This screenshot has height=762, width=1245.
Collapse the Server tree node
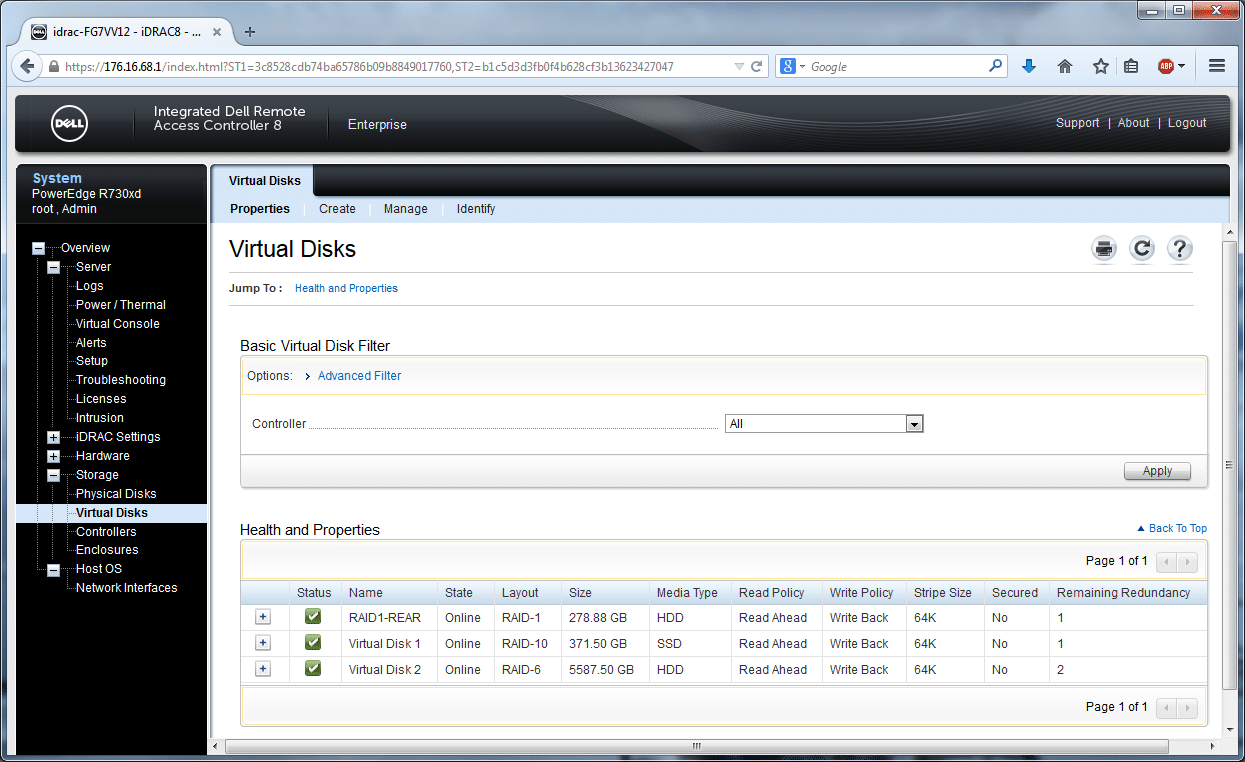click(x=54, y=267)
